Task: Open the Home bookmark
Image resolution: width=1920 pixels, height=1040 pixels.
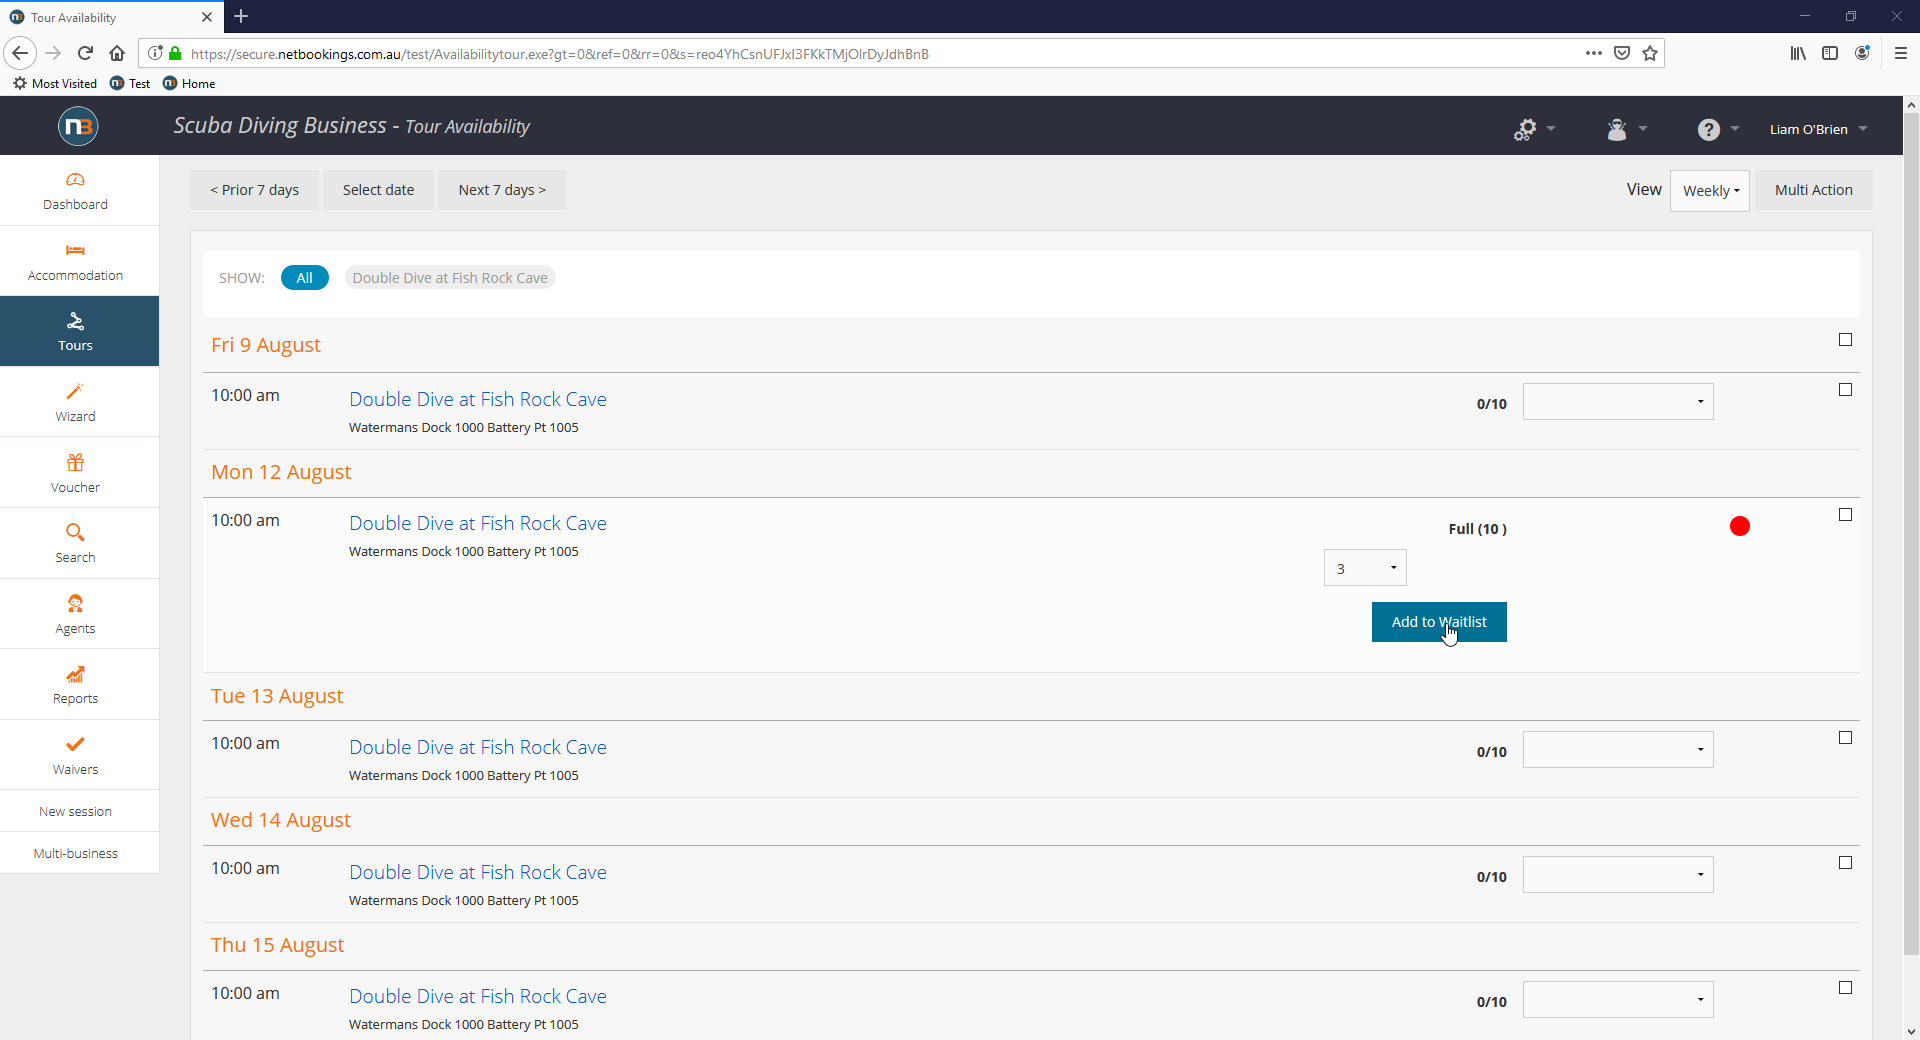Action: tap(189, 84)
